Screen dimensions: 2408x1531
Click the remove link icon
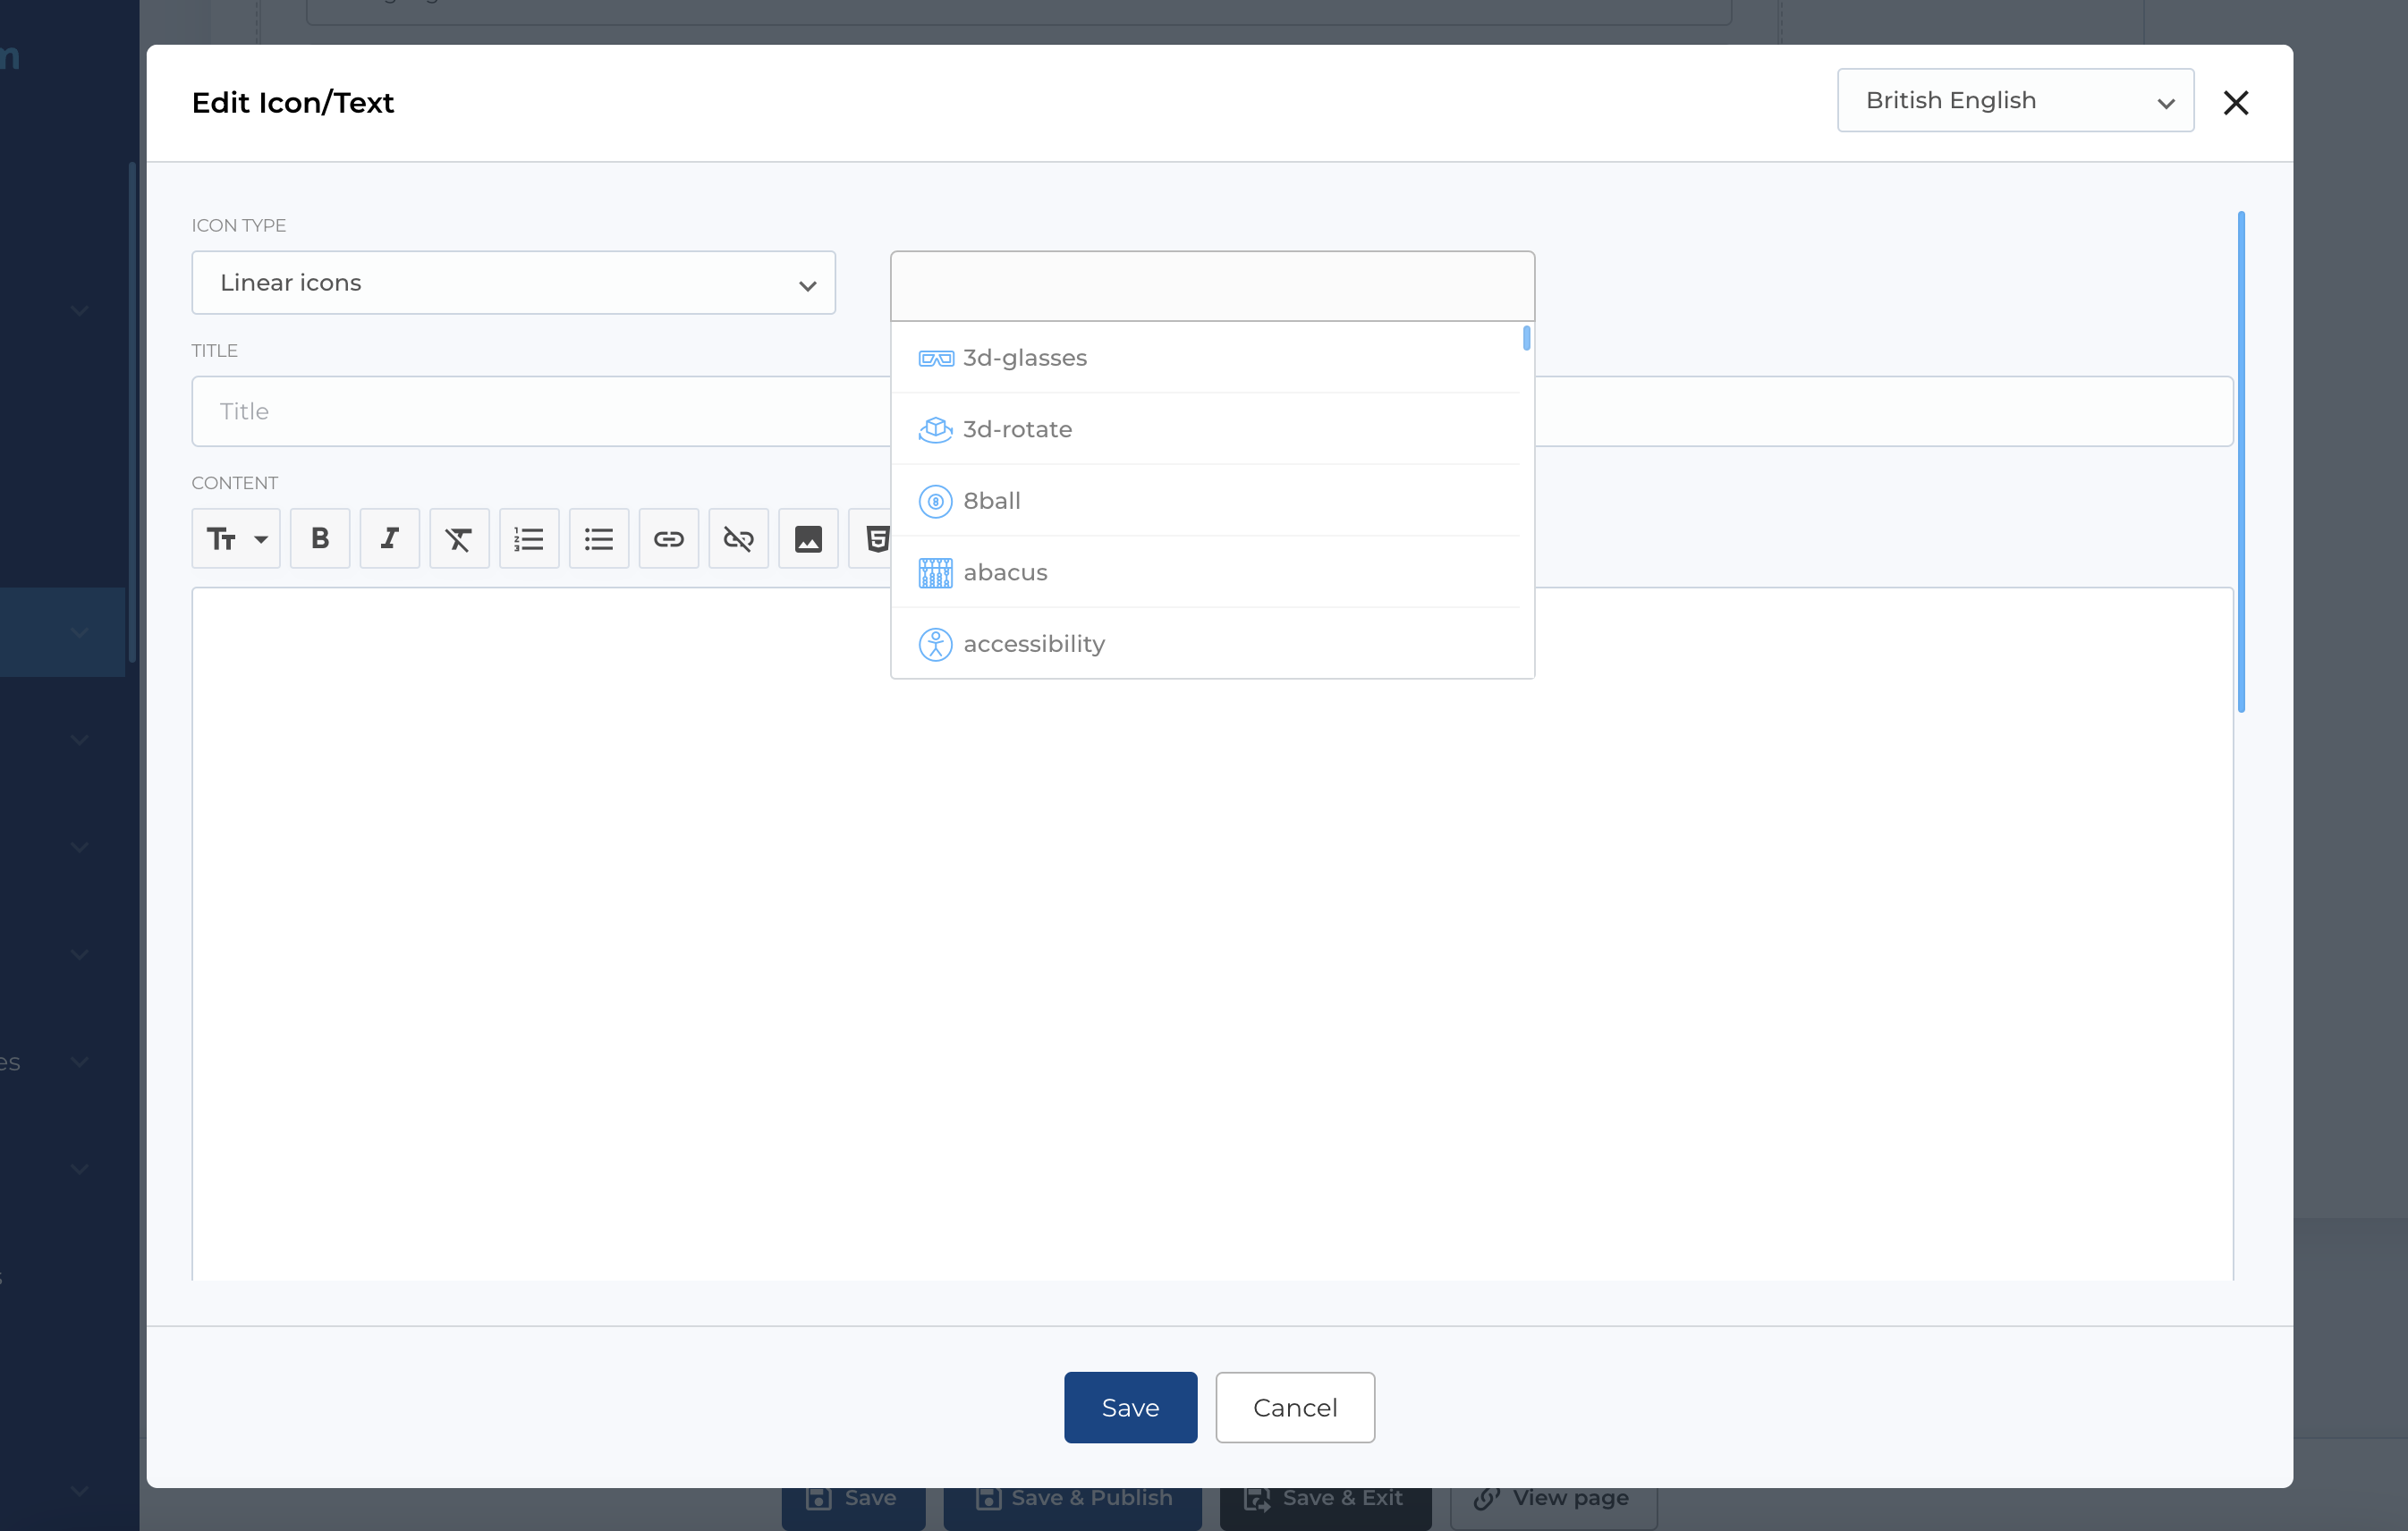pyautogui.click(x=738, y=539)
